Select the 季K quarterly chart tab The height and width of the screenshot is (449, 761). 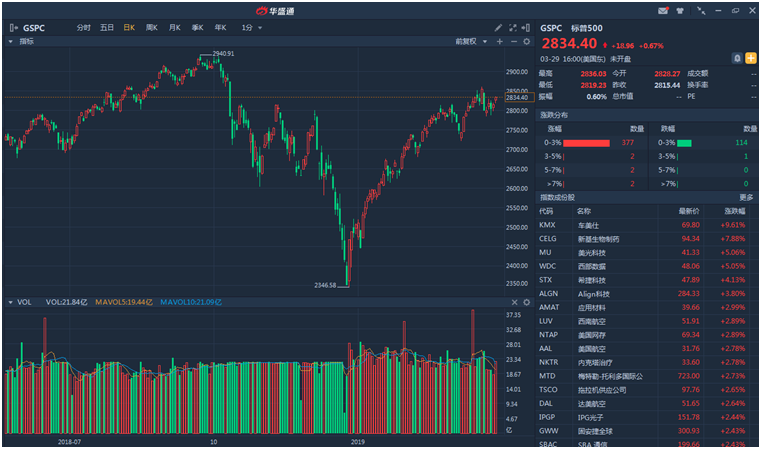click(x=198, y=28)
